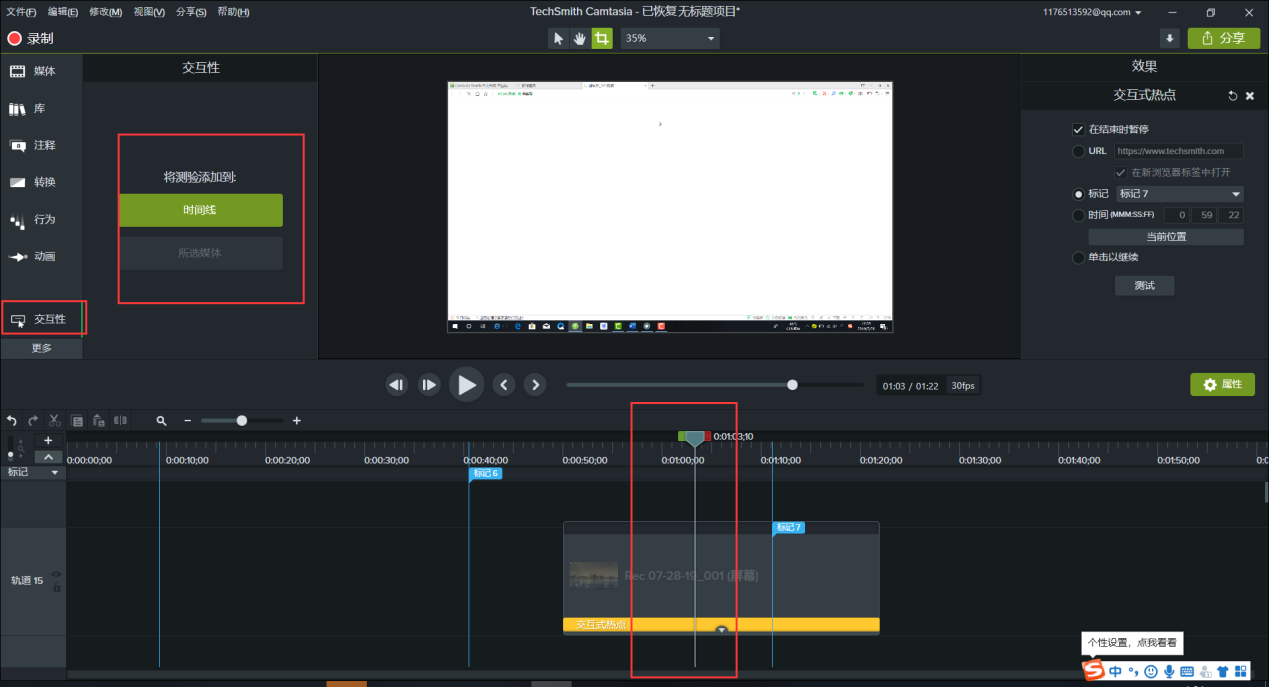Screen dimensions: 1269x687
Task: Click the URL text field
Action: [1178, 151]
